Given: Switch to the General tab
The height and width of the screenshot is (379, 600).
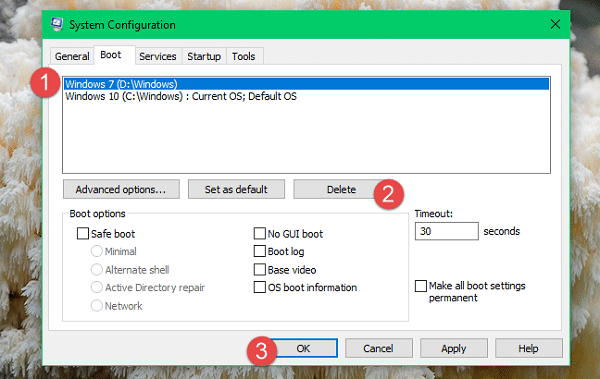Looking at the screenshot, I should (72, 56).
